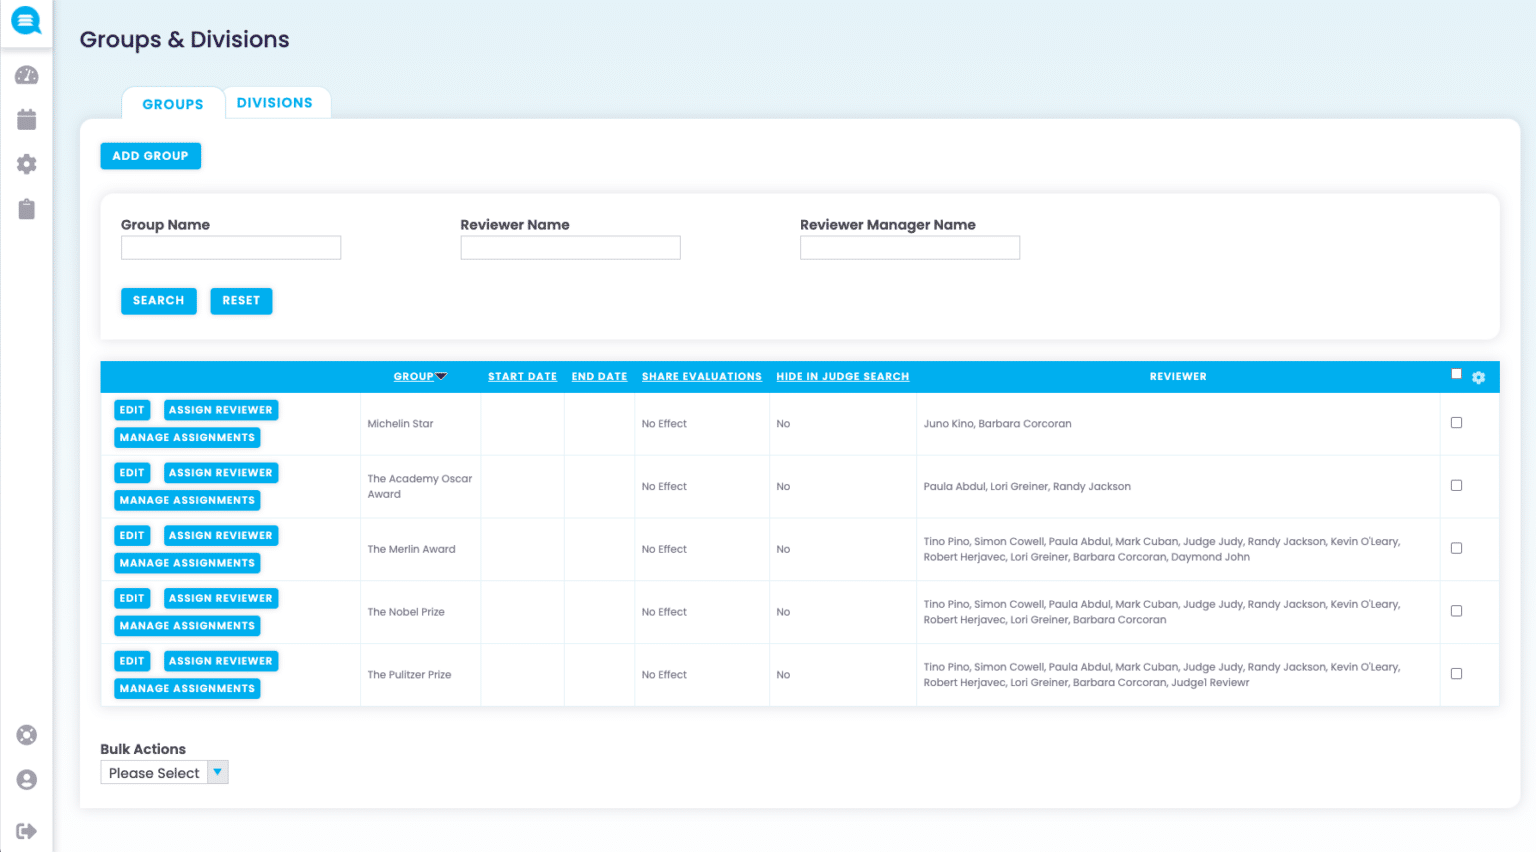Screen dimensions: 1536x852
Task: Select the clipboard icon in the sidebar
Action: pyautogui.click(x=26, y=209)
